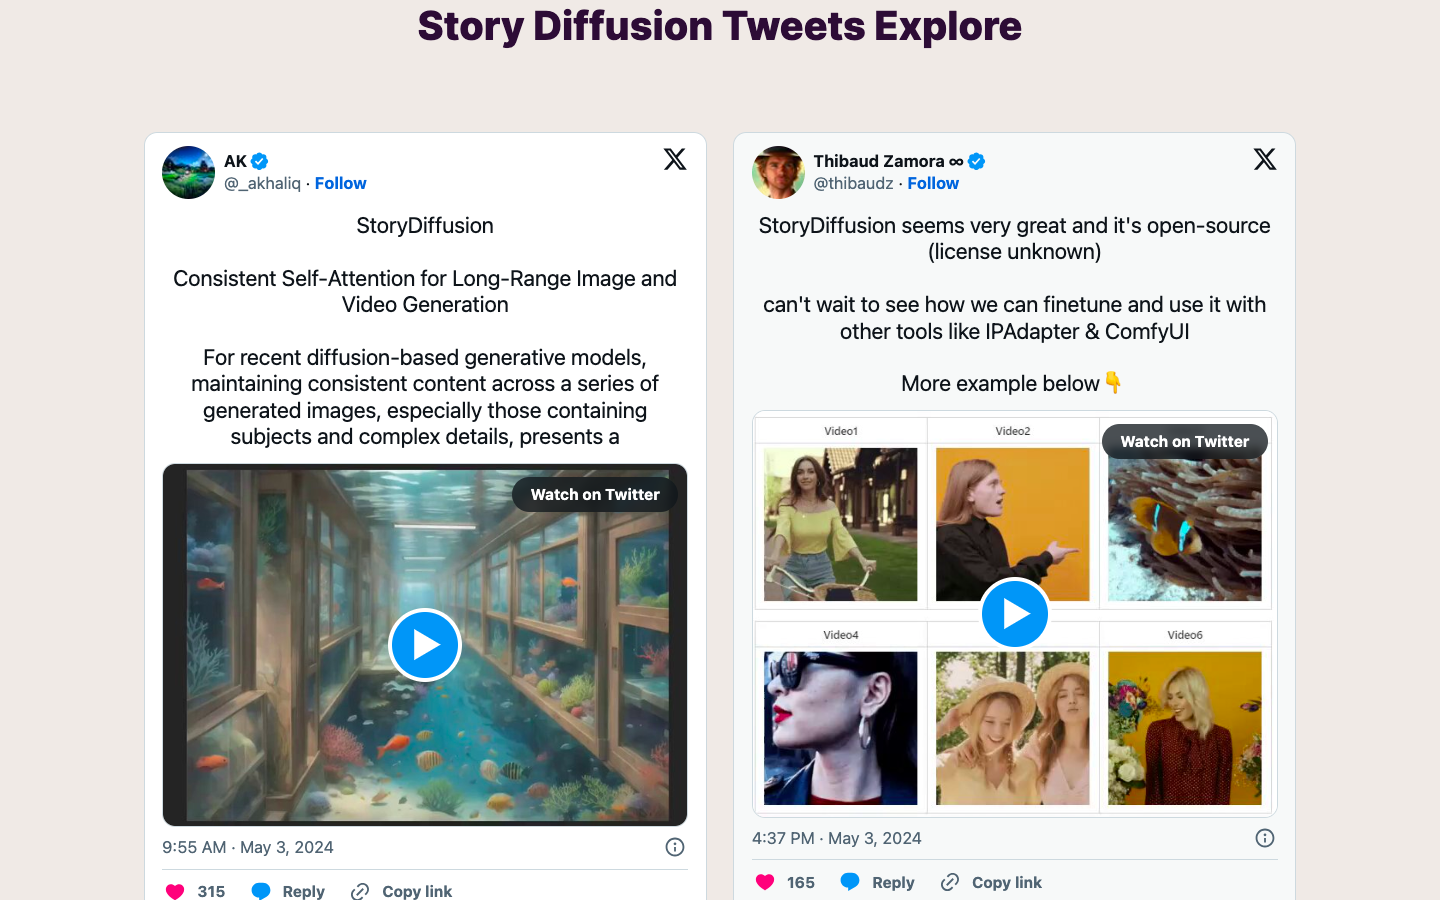Open X logo on AK's tweet

pos(675,159)
